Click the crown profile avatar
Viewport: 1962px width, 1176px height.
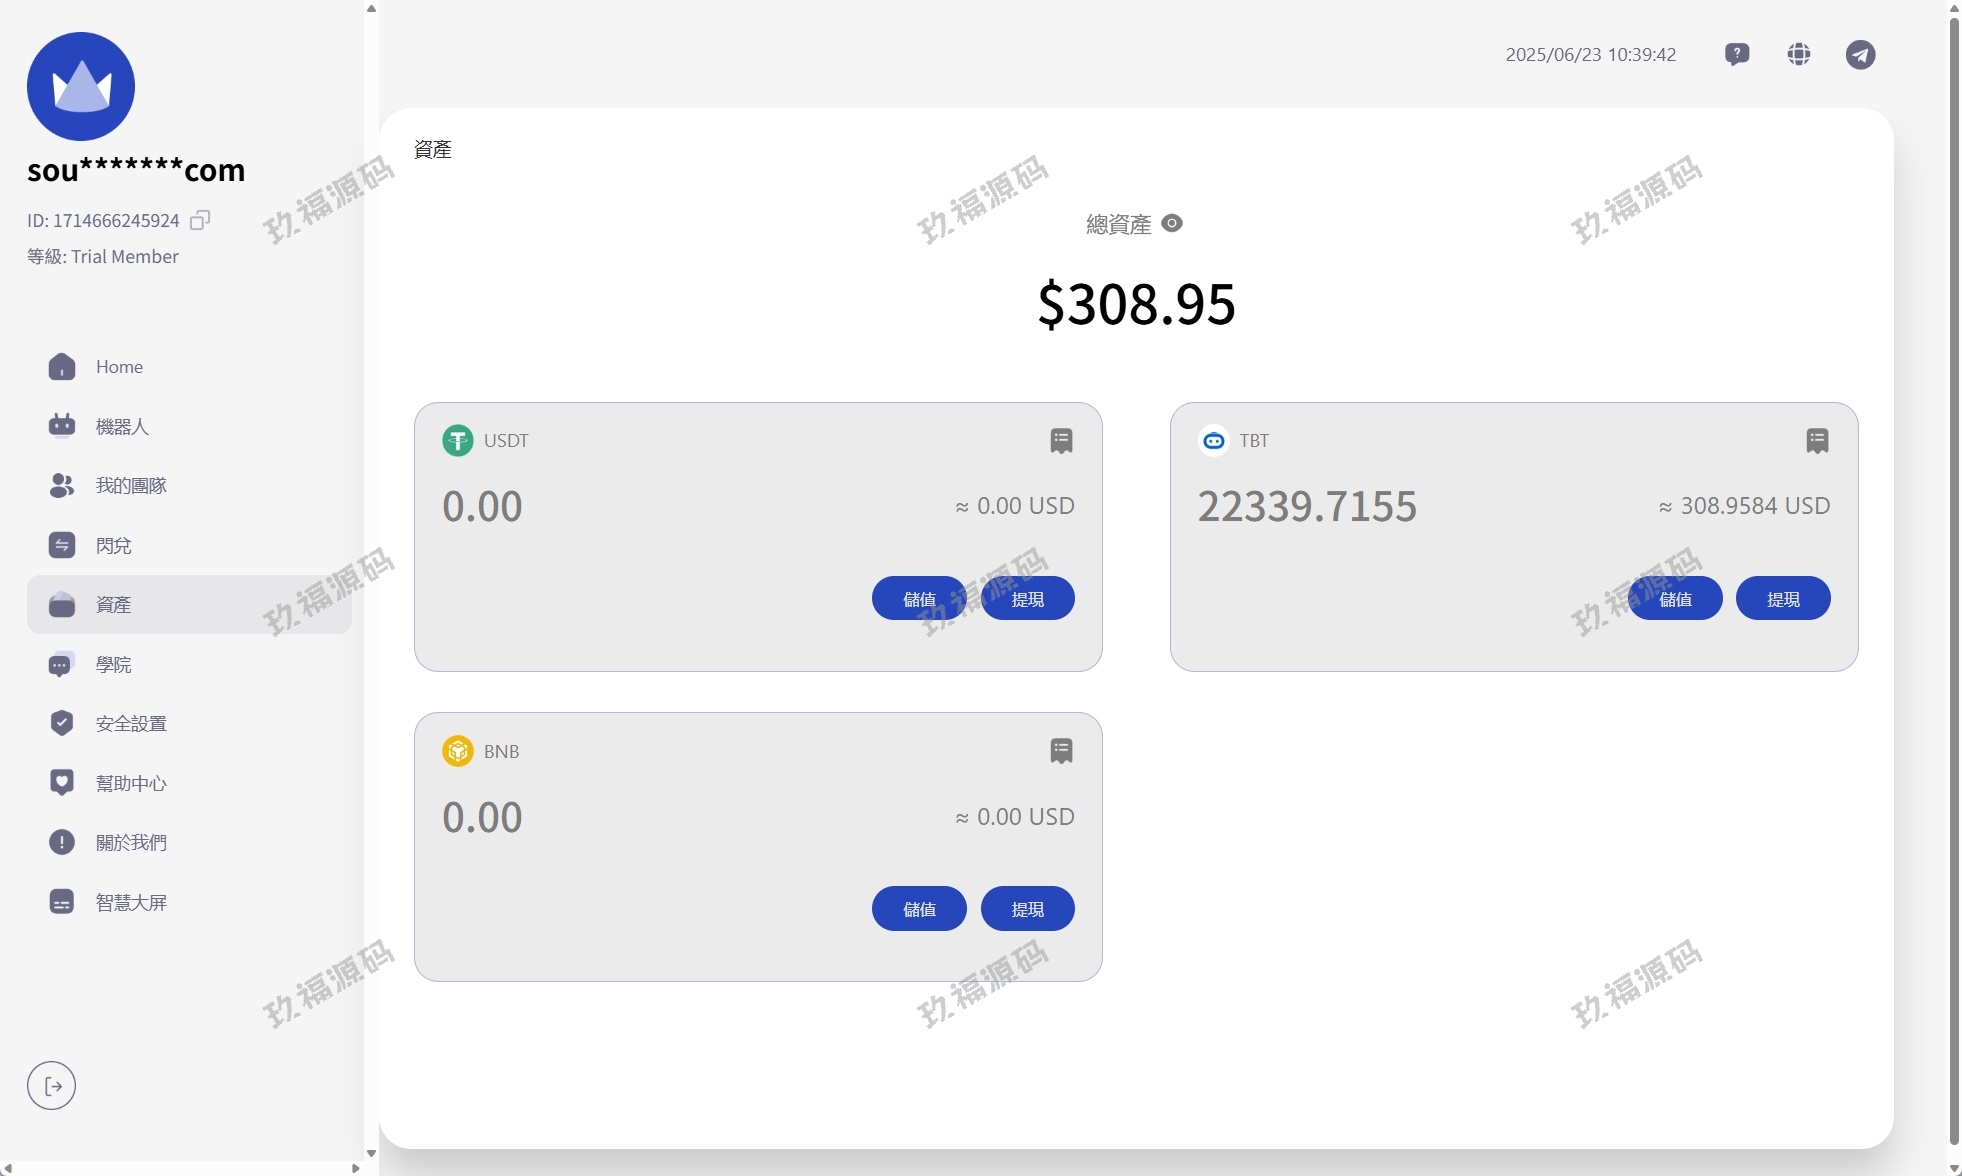(81, 86)
